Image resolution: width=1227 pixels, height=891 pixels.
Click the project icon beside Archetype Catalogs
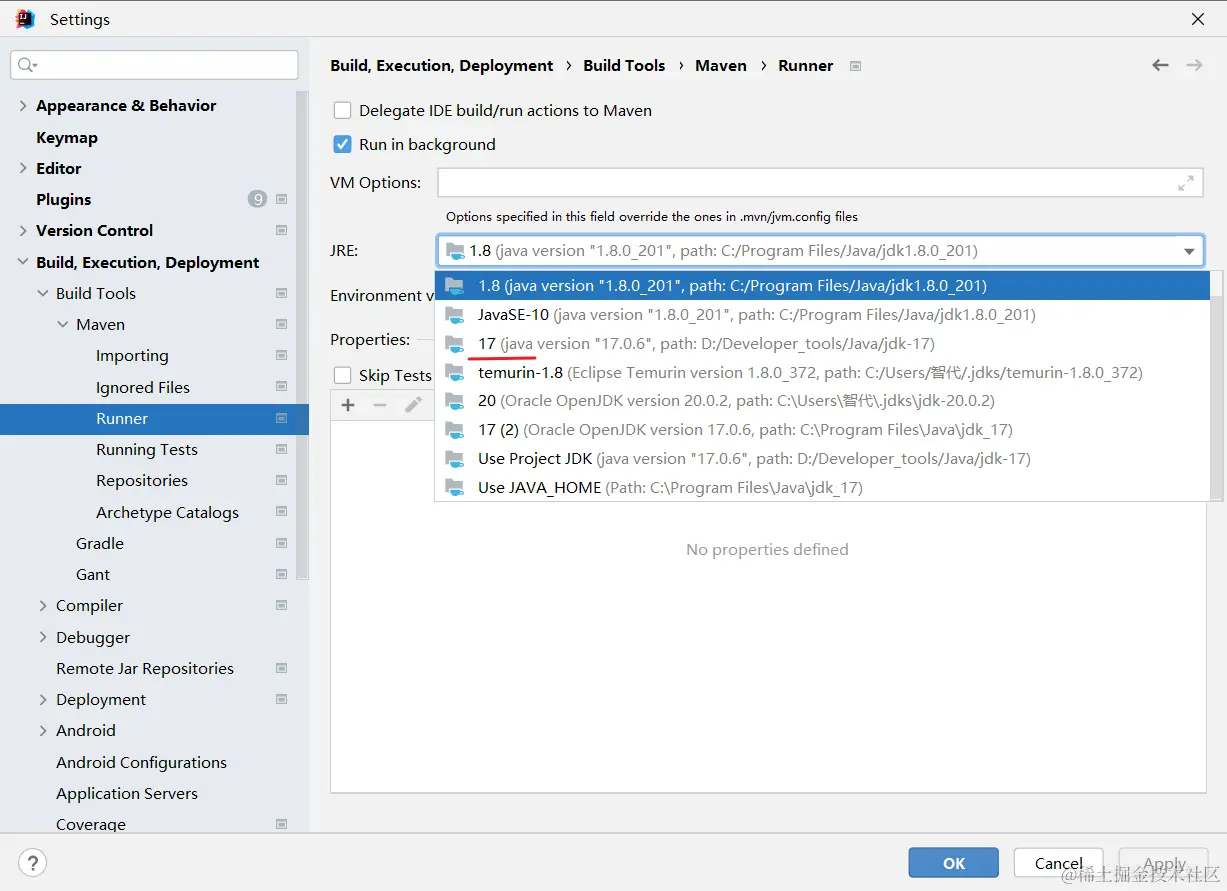(281, 512)
